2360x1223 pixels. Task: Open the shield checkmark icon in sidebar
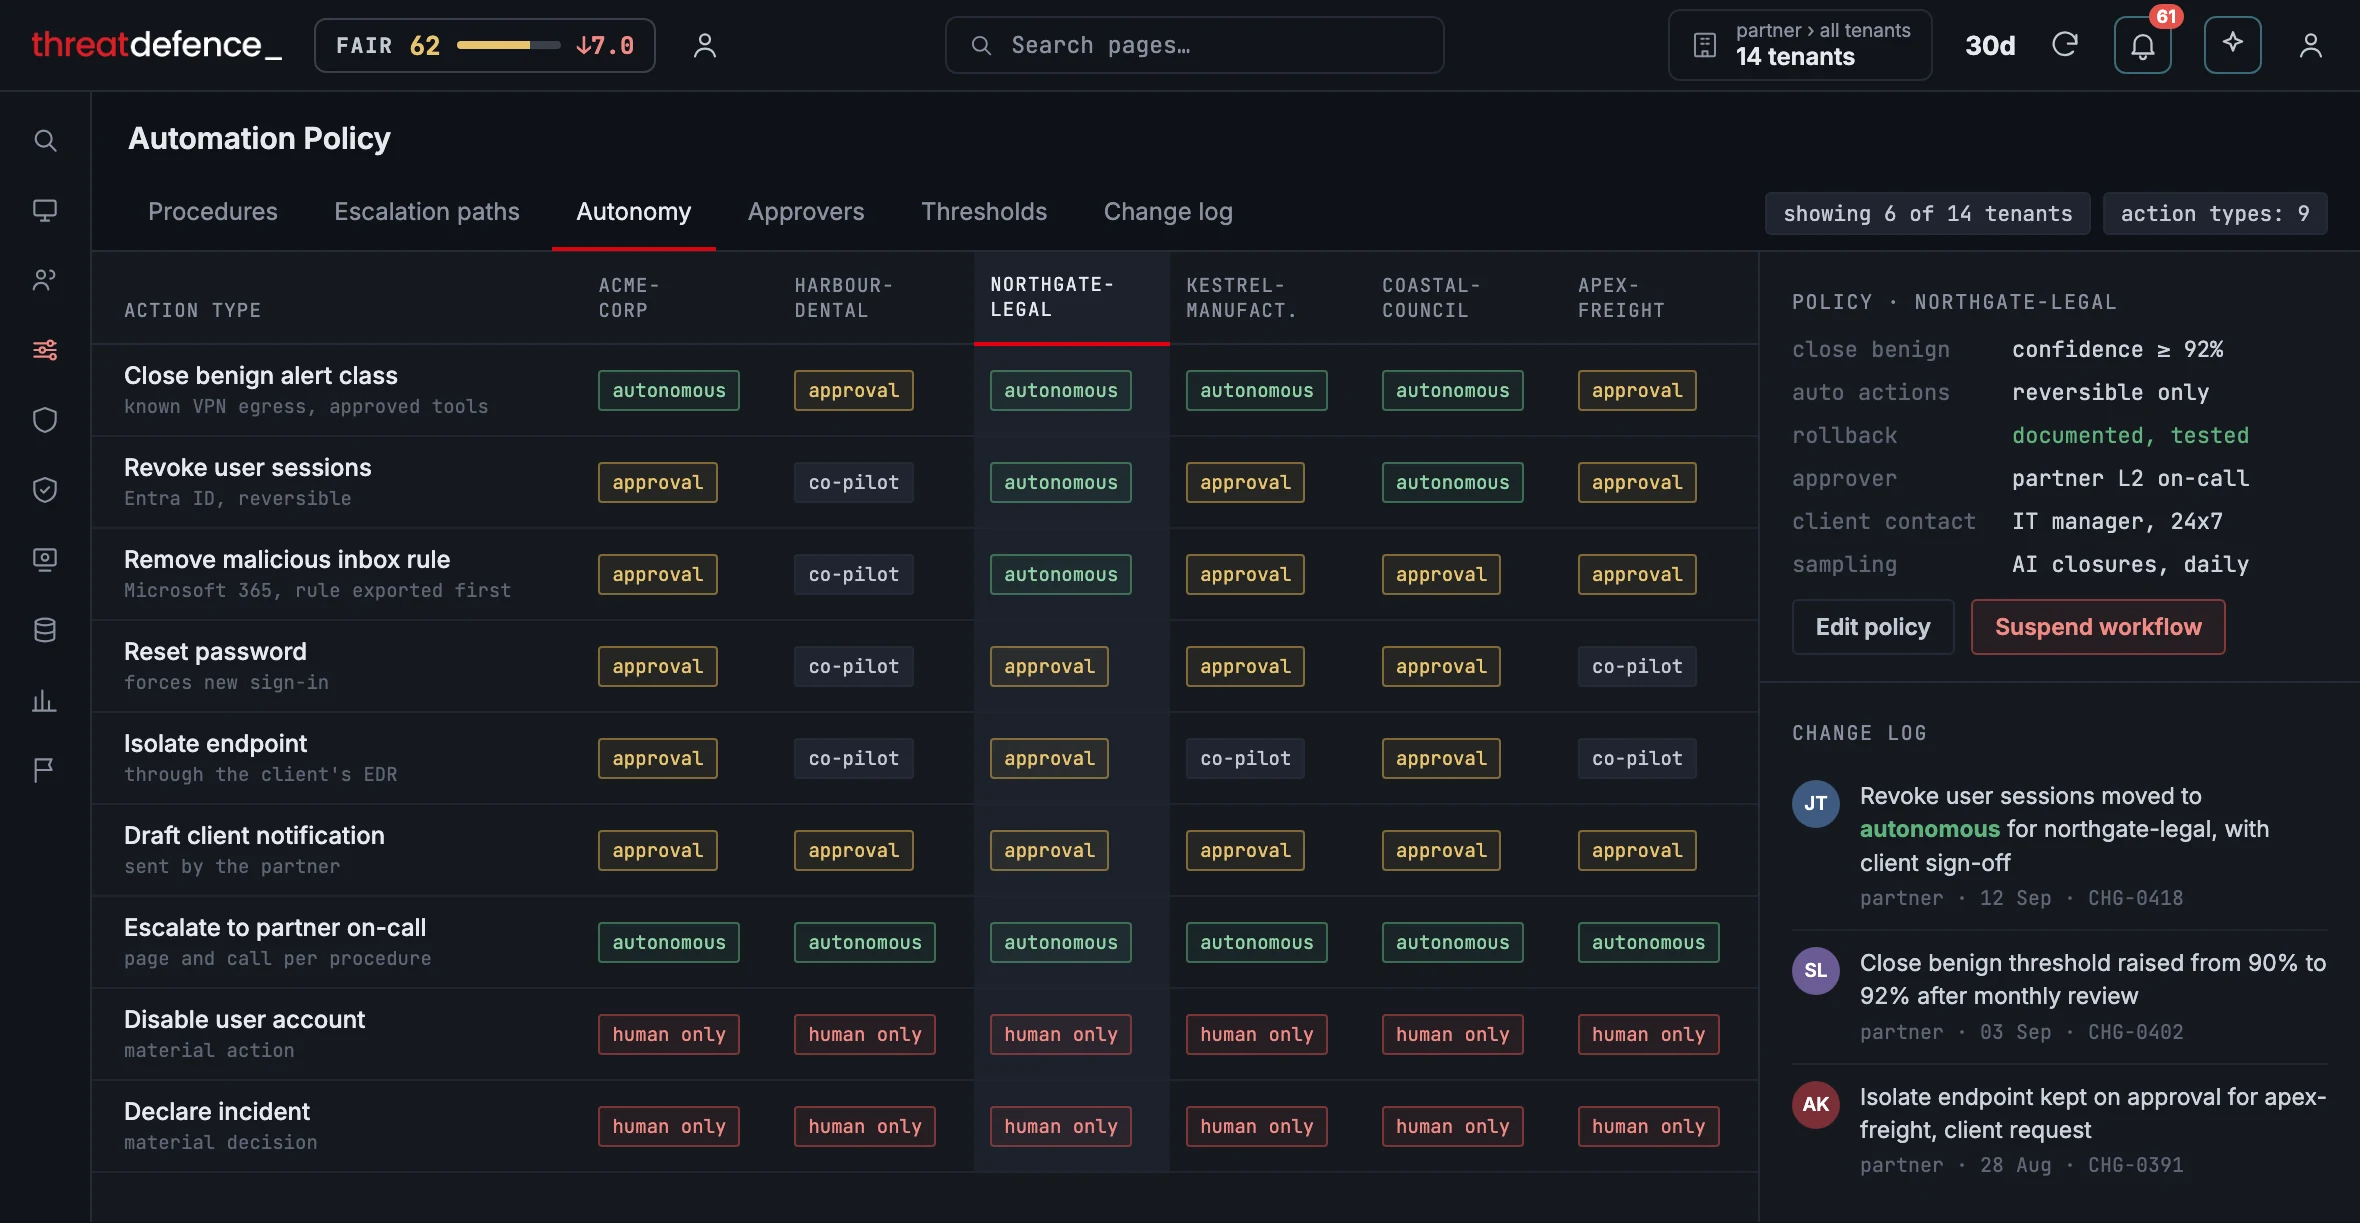45,490
